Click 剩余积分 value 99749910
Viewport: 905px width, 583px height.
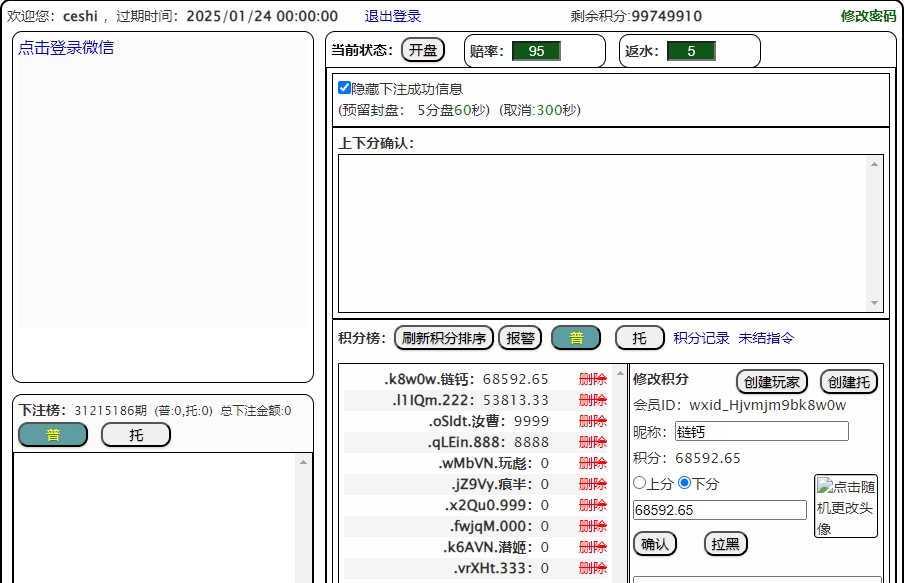pos(667,16)
